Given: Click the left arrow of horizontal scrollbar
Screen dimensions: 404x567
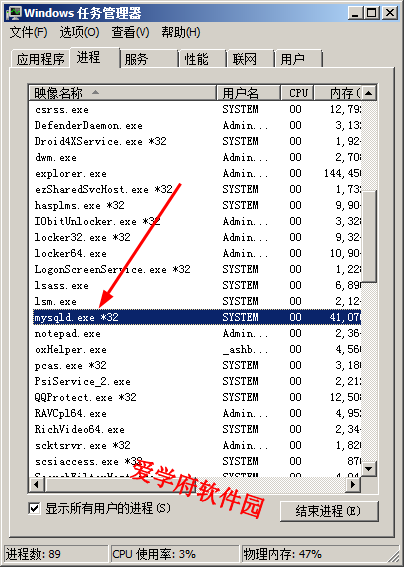Looking at the screenshot, I should tap(36, 484).
